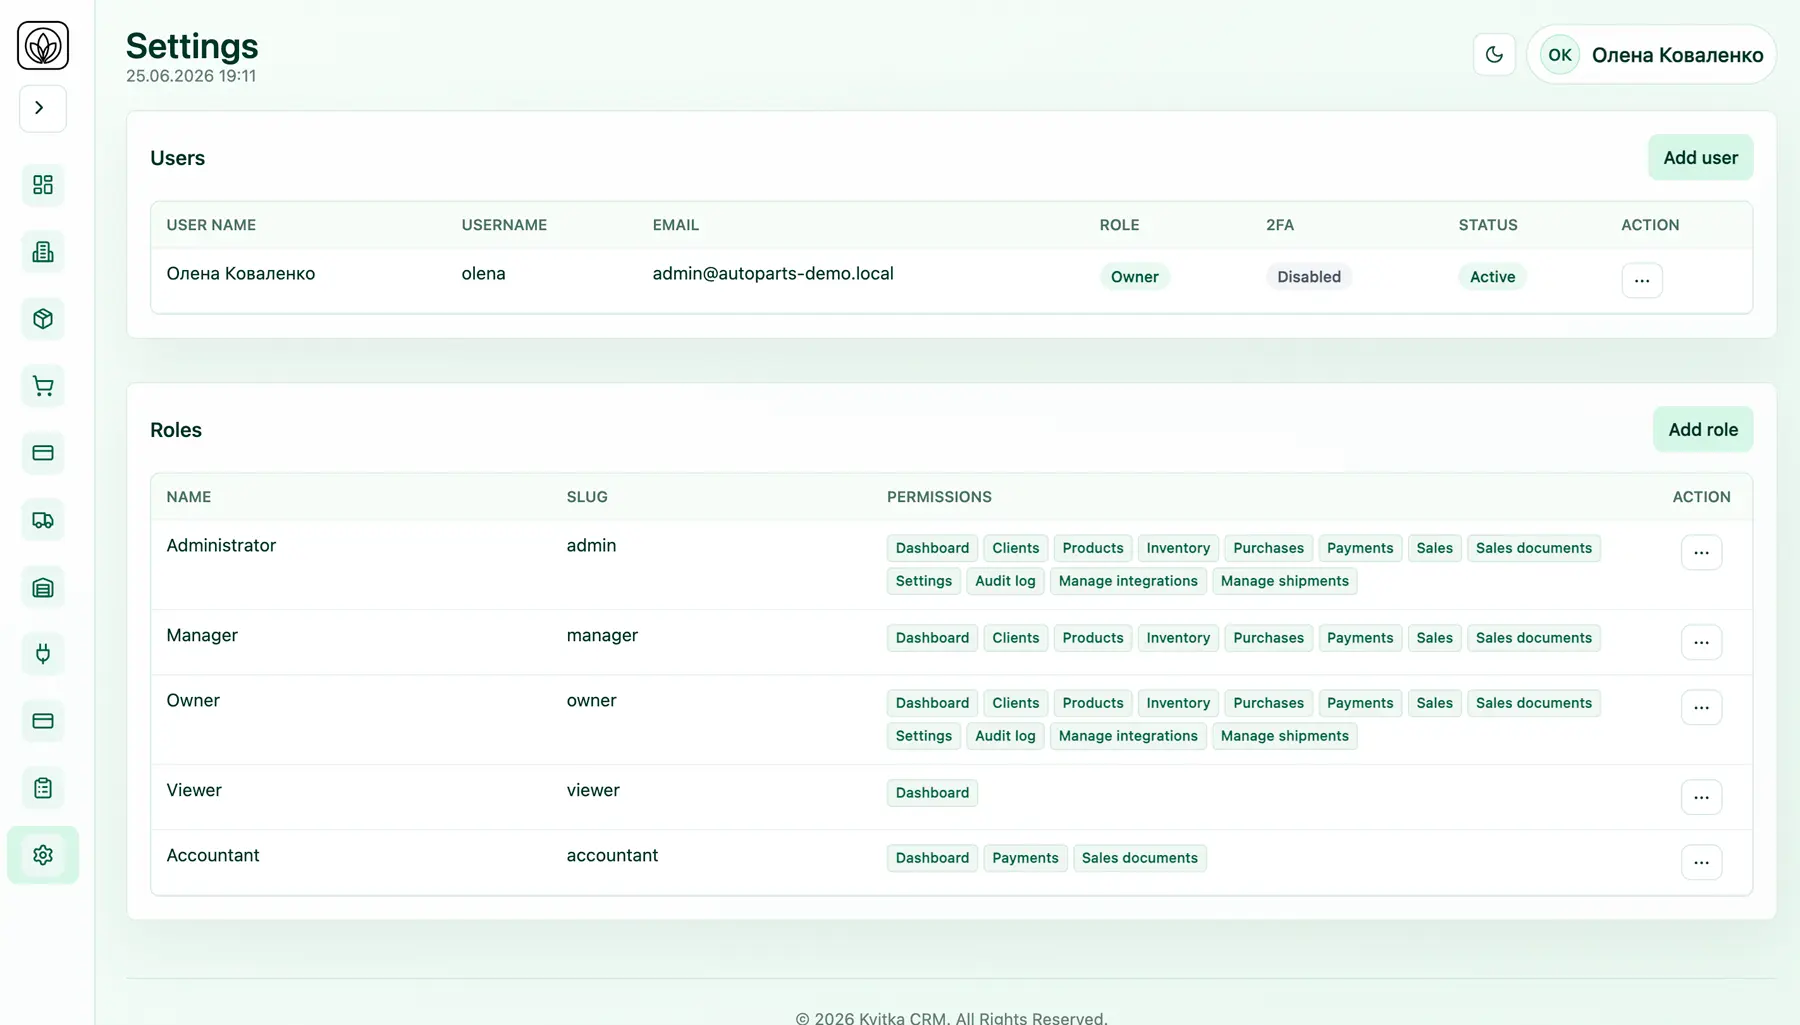Click the Settings page title
The width and height of the screenshot is (1800, 1025).
(x=192, y=46)
